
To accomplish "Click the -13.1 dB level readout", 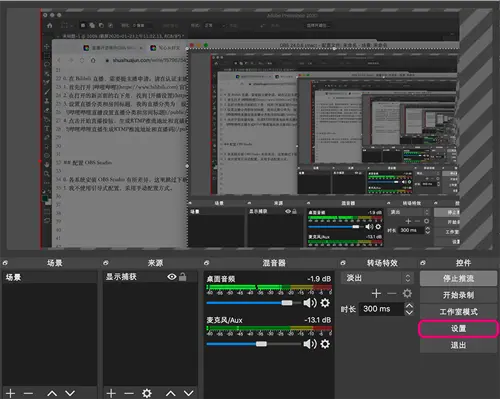I will [x=318, y=320].
